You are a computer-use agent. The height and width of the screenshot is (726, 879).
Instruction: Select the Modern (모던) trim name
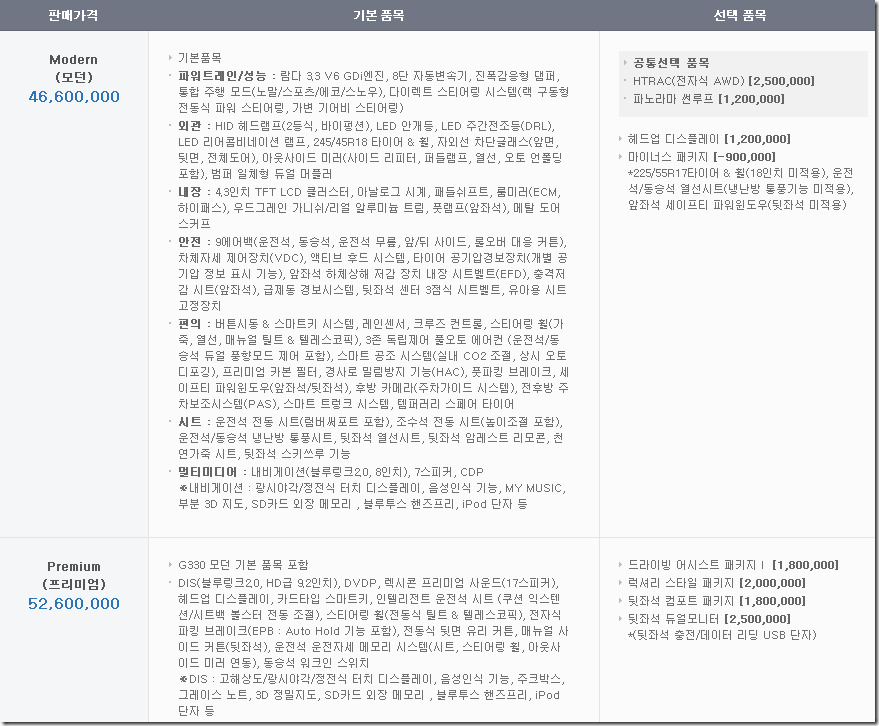74,66
